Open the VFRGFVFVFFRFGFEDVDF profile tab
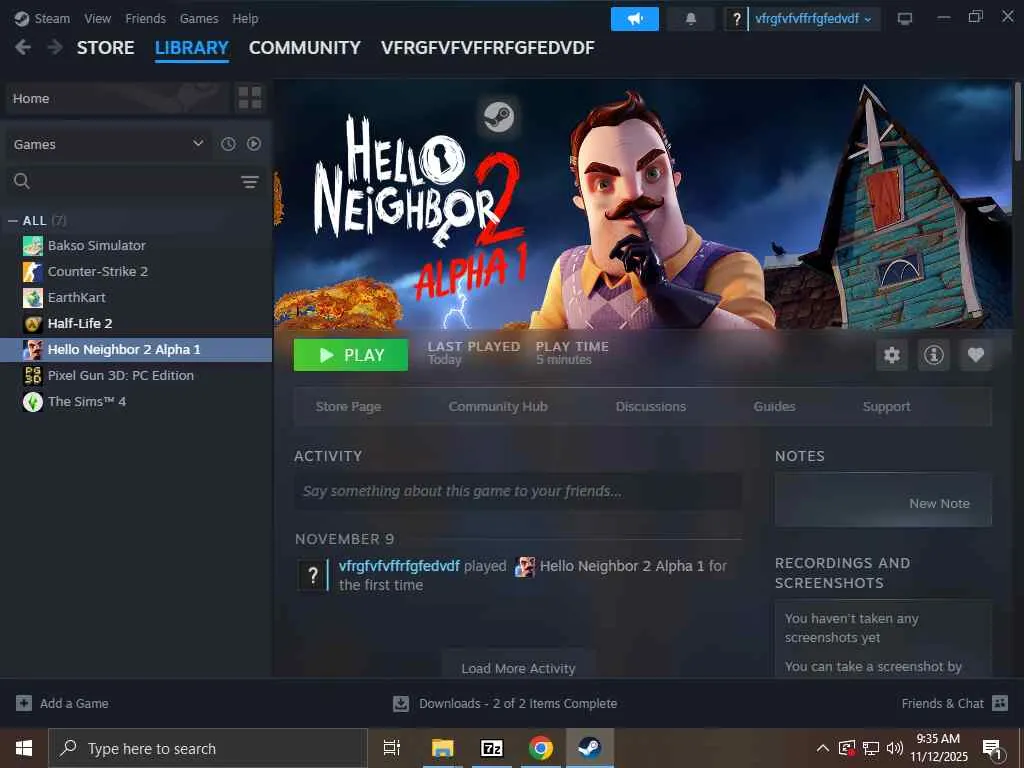1024x768 pixels. (x=487, y=48)
